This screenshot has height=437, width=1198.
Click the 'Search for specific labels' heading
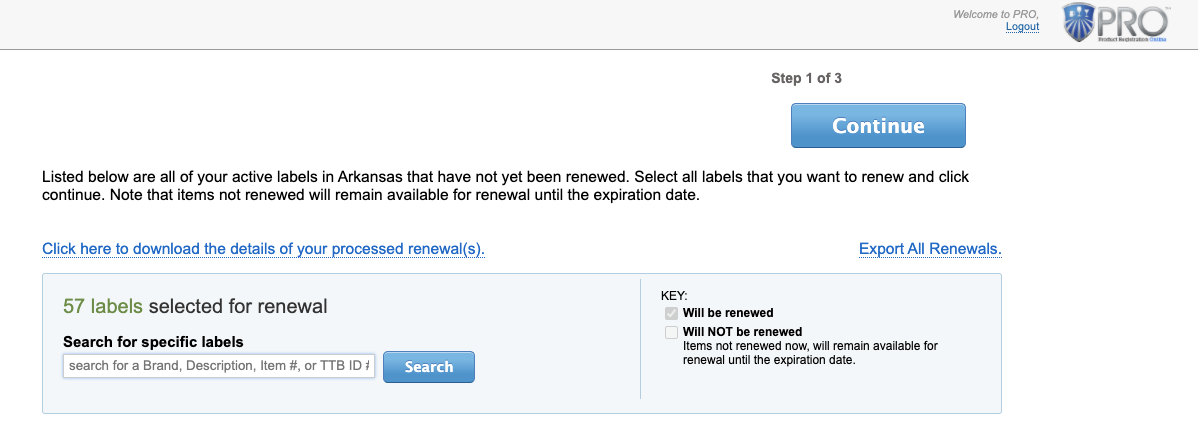point(153,342)
